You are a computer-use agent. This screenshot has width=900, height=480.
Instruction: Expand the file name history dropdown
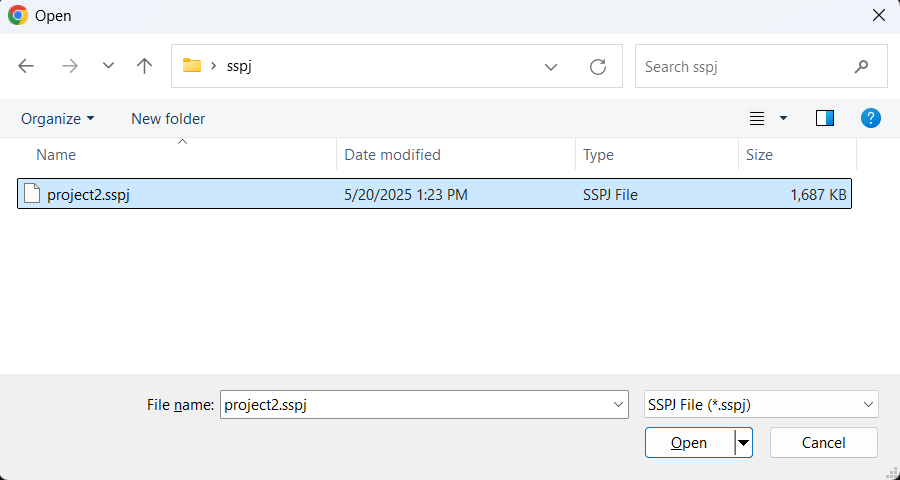(617, 404)
